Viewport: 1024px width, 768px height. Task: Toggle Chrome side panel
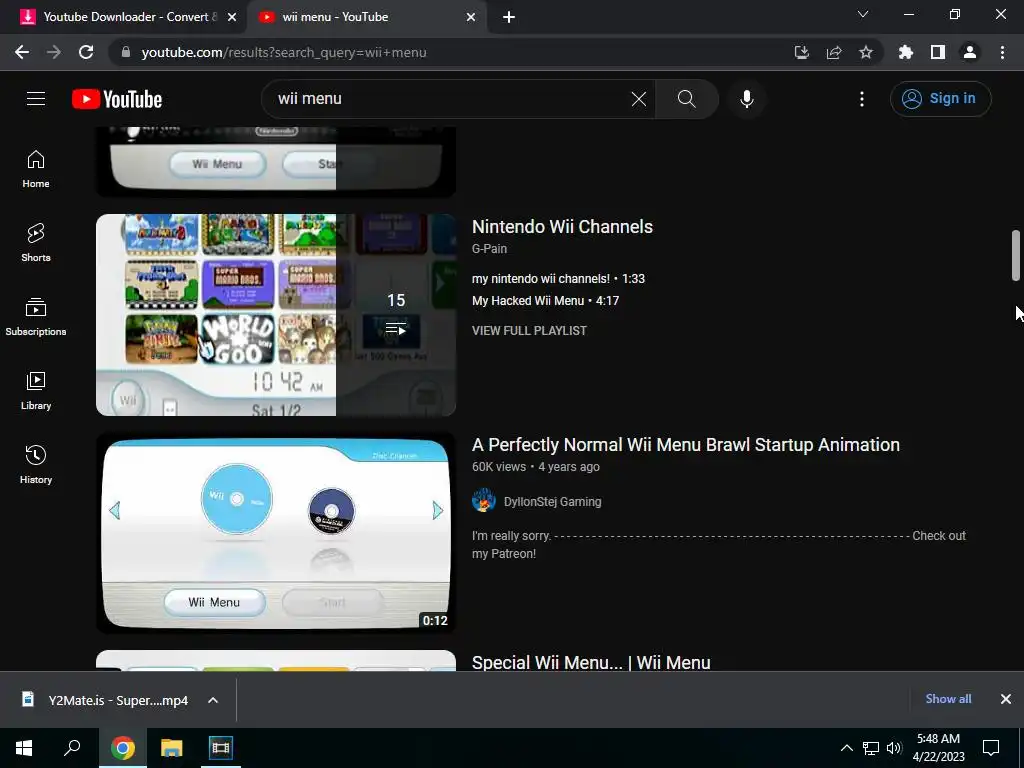tap(938, 52)
